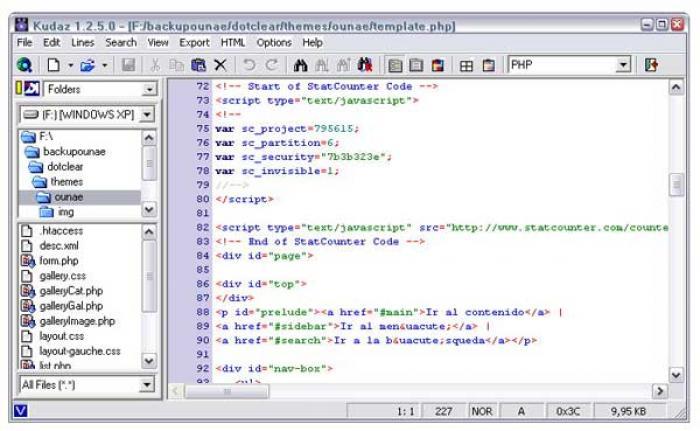Click the blue arrow icon beside Folders combo
Image resolution: width=700 pixels, height=431 pixels.
[32, 88]
